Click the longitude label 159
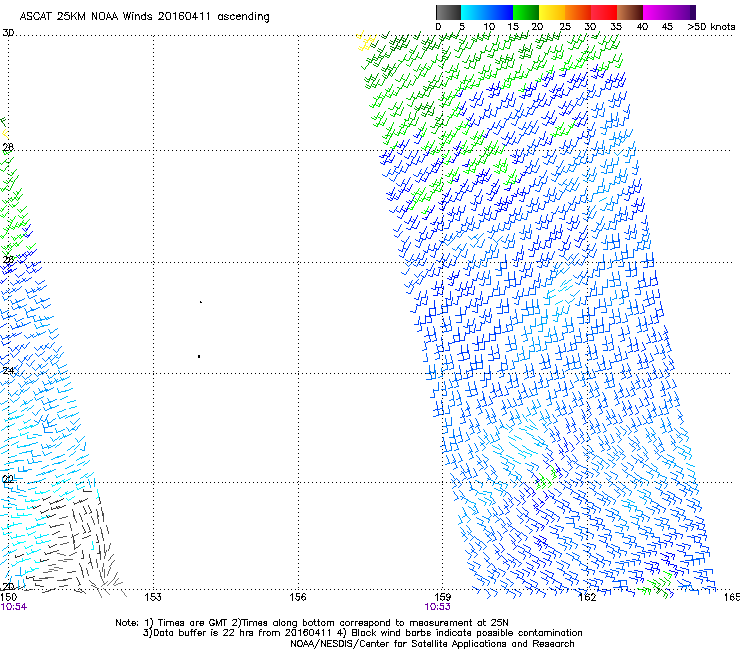Screen dimensions: 740x650 coord(442,597)
